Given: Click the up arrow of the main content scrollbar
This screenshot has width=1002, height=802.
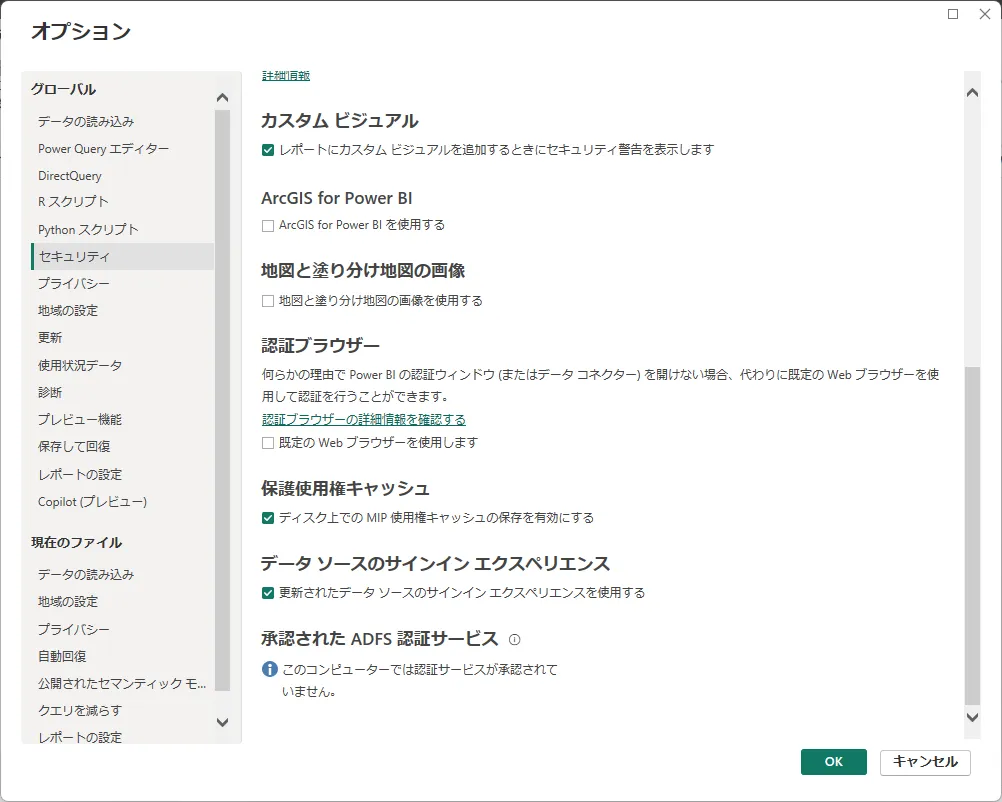Looking at the screenshot, I should [x=972, y=93].
